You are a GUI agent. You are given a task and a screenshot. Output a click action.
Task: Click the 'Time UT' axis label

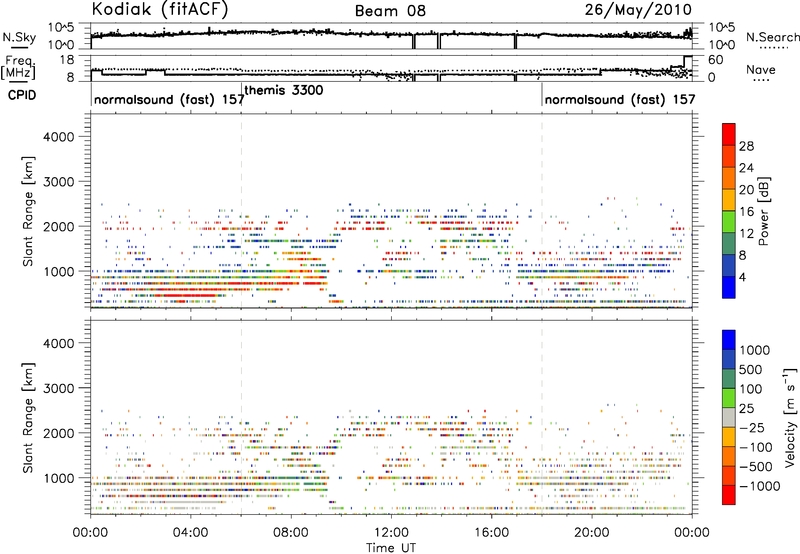click(x=391, y=548)
